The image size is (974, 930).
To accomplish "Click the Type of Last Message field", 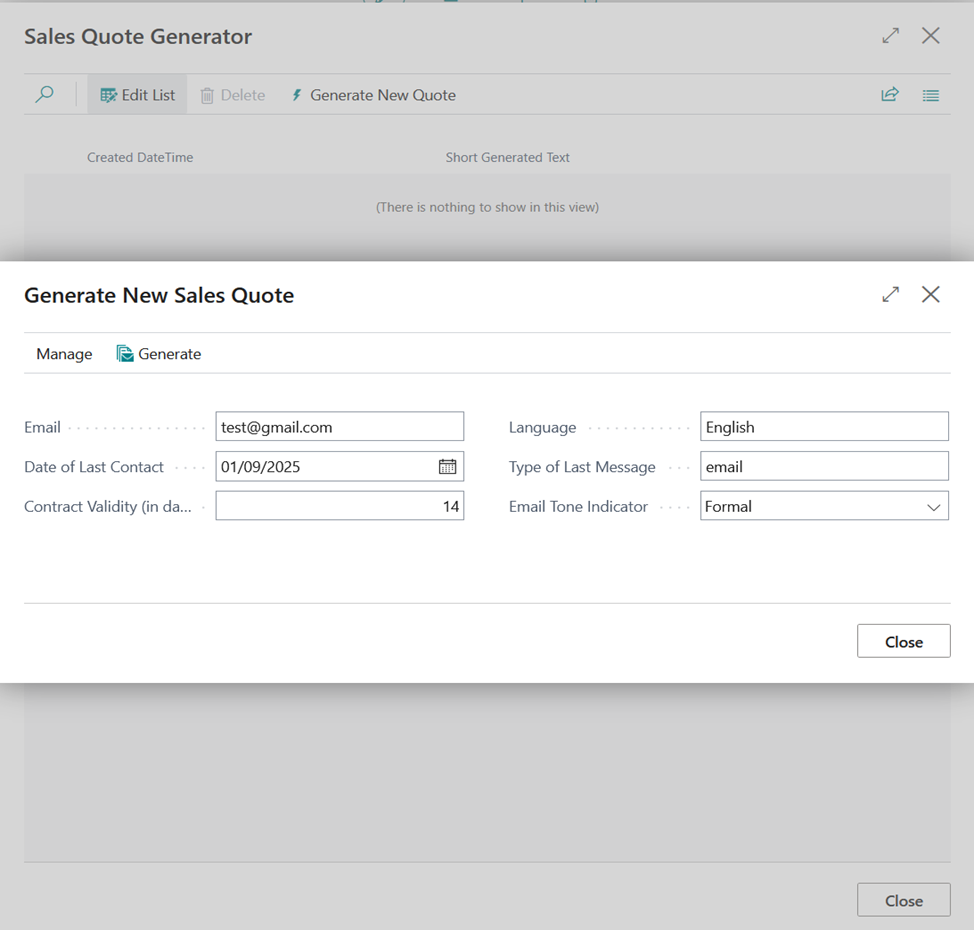I will pos(823,467).
